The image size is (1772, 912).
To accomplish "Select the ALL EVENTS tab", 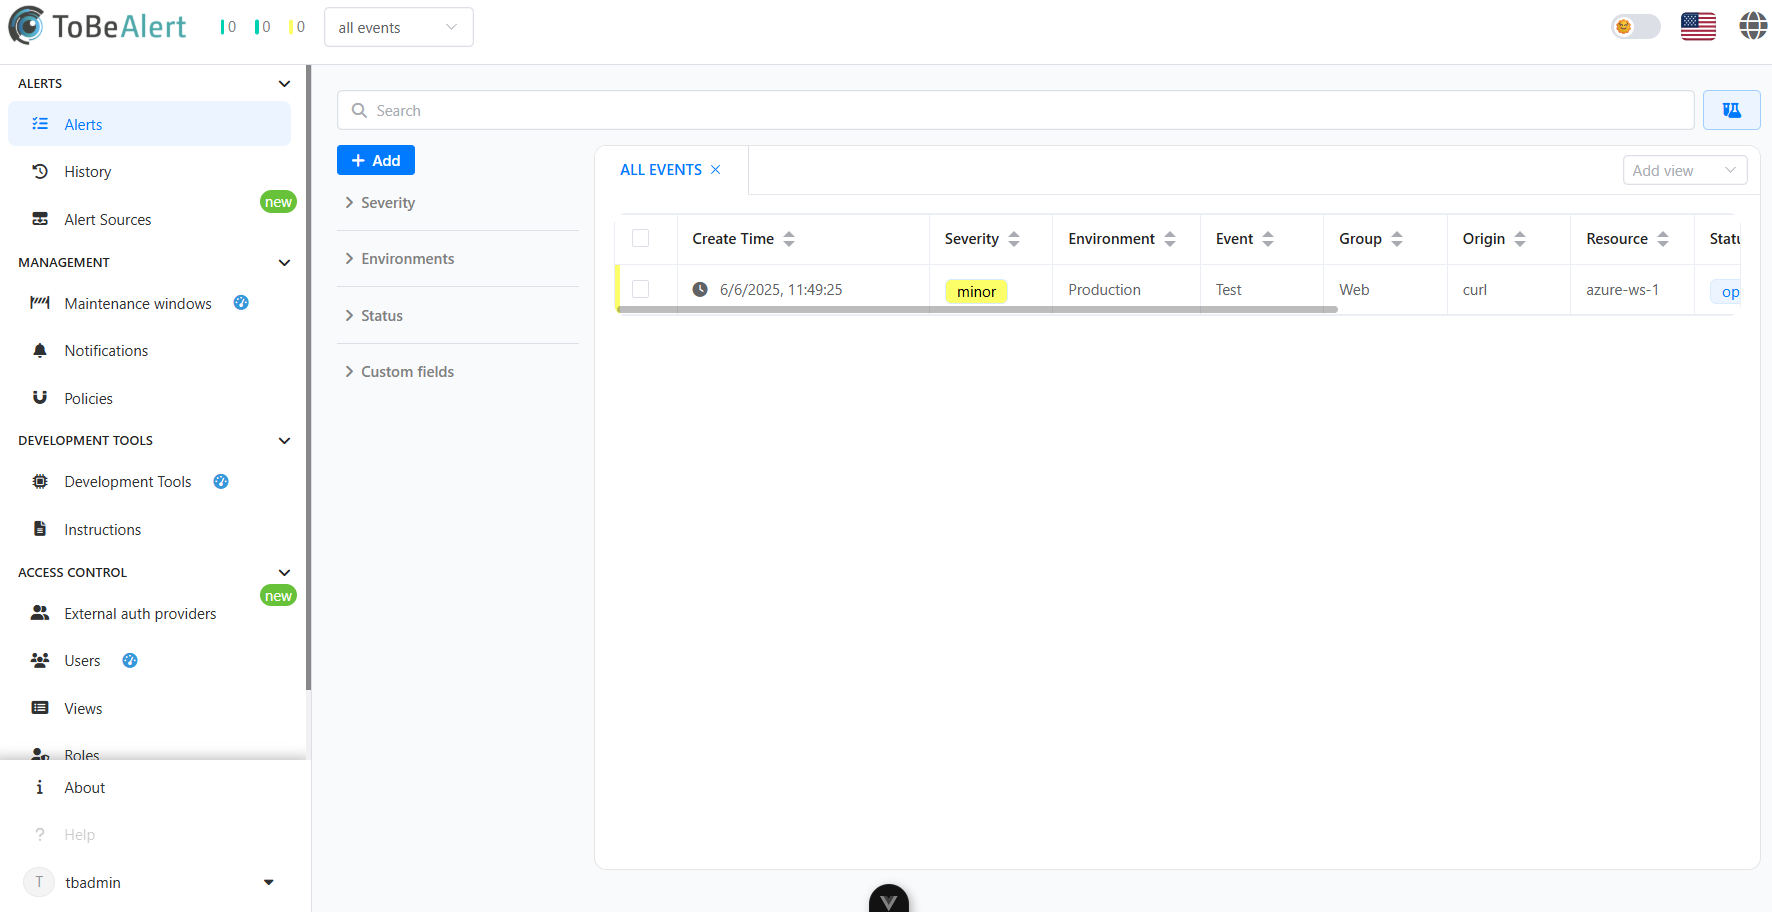I will (661, 170).
